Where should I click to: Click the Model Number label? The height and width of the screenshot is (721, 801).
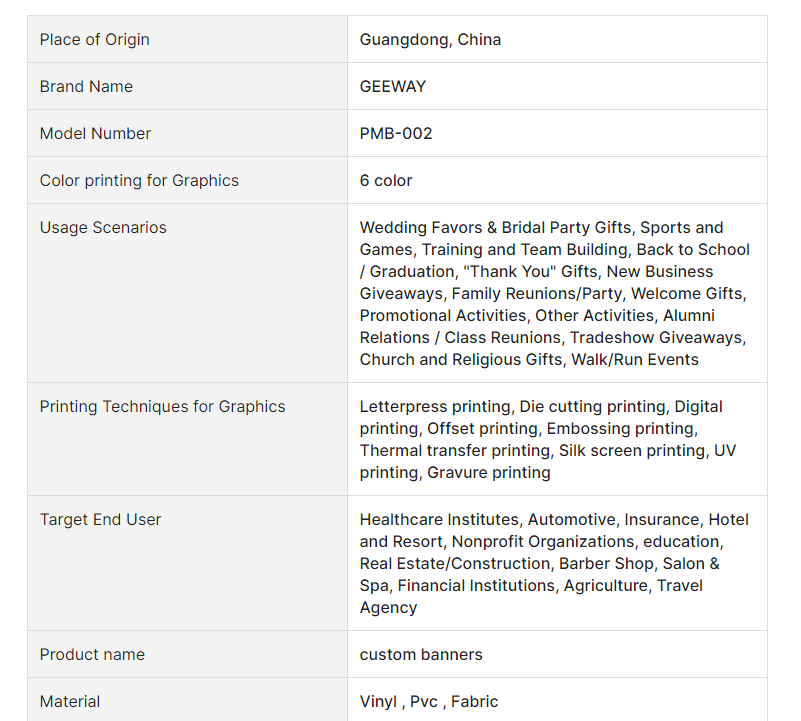(95, 134)
